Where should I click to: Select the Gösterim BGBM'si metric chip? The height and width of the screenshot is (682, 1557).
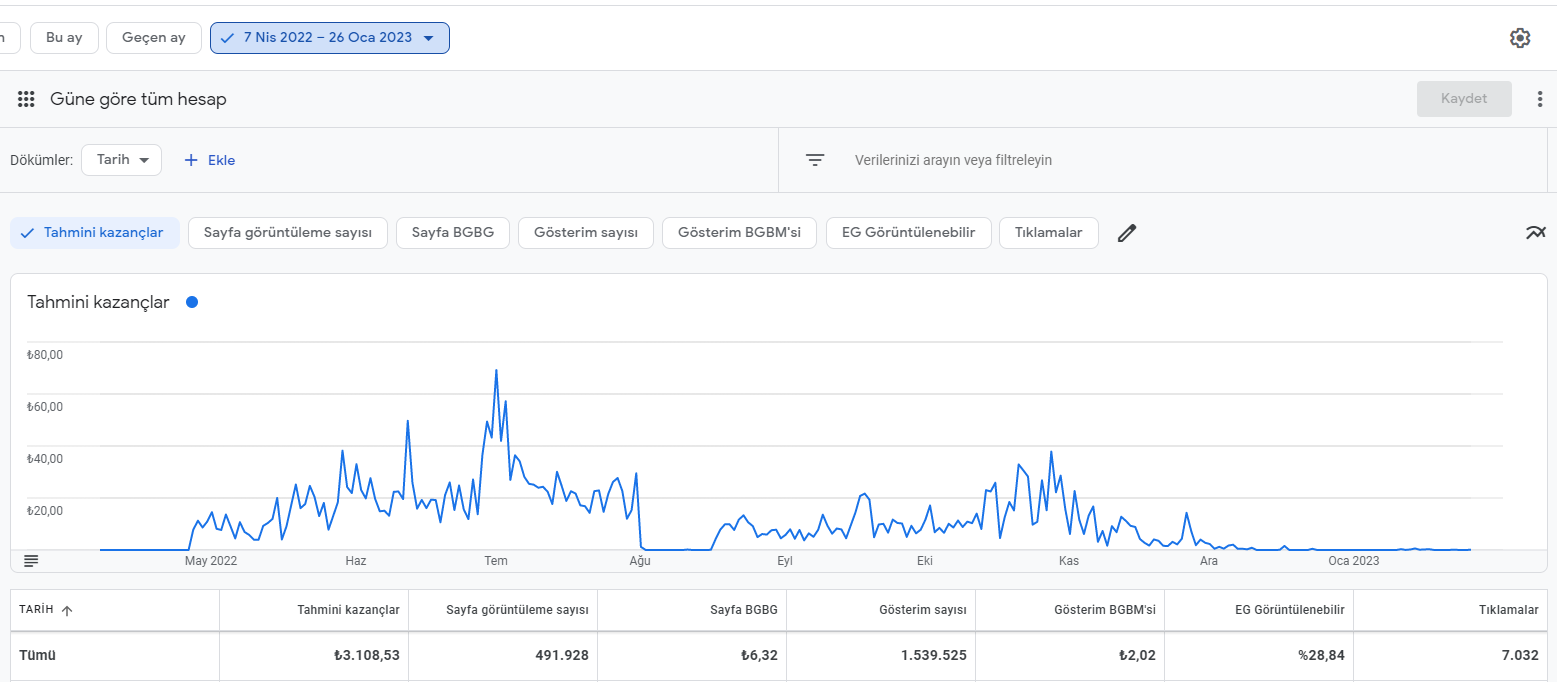(739, 233)
